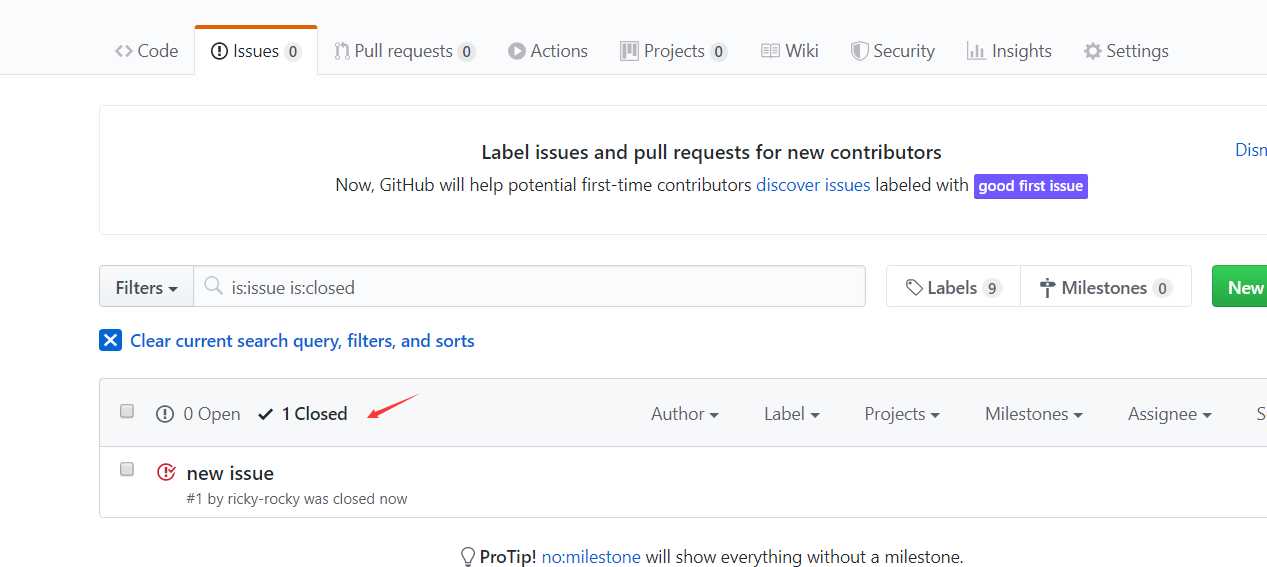Open the Filters dropdown

pyautogui.click(x=146, y=287)
